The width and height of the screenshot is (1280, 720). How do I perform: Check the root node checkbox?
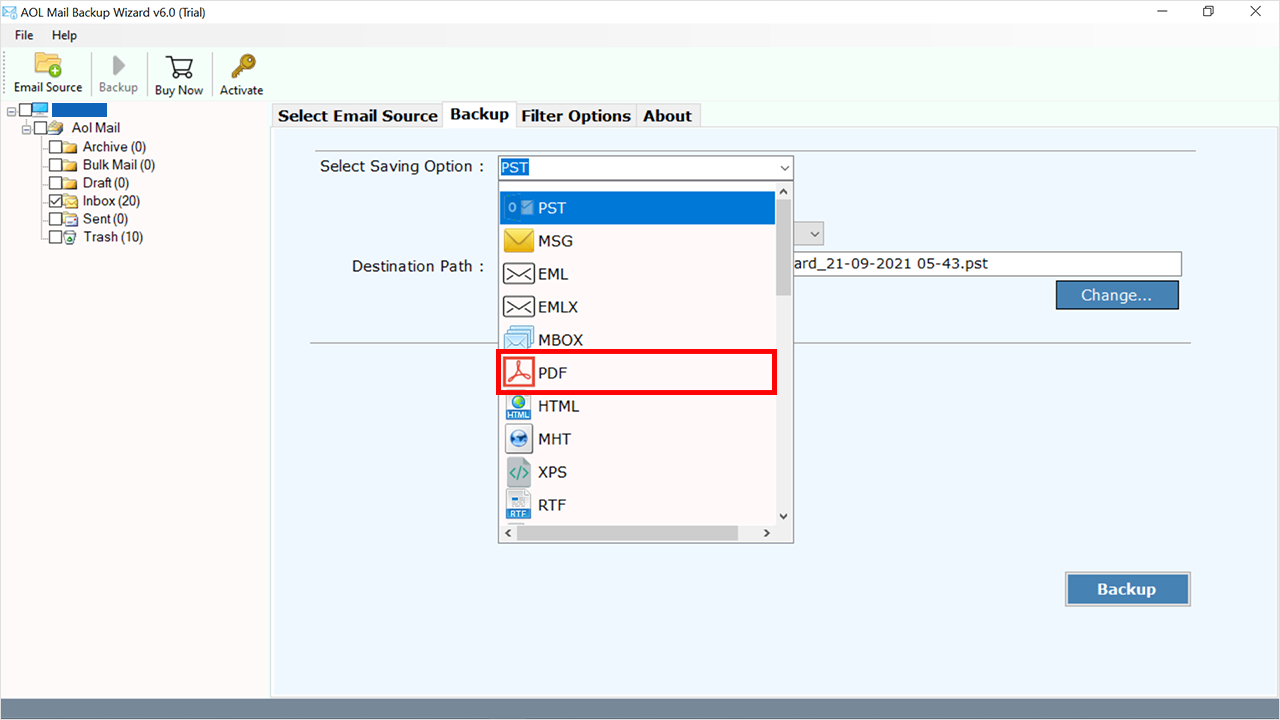pyautogui.click(x=25, y=110)
